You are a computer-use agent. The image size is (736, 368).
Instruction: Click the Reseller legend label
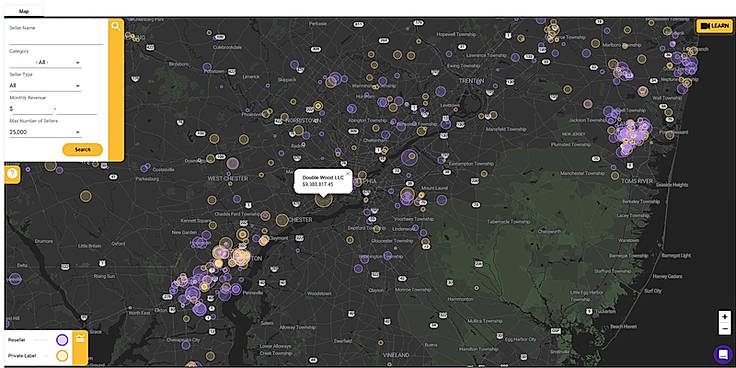coord(16,339)
